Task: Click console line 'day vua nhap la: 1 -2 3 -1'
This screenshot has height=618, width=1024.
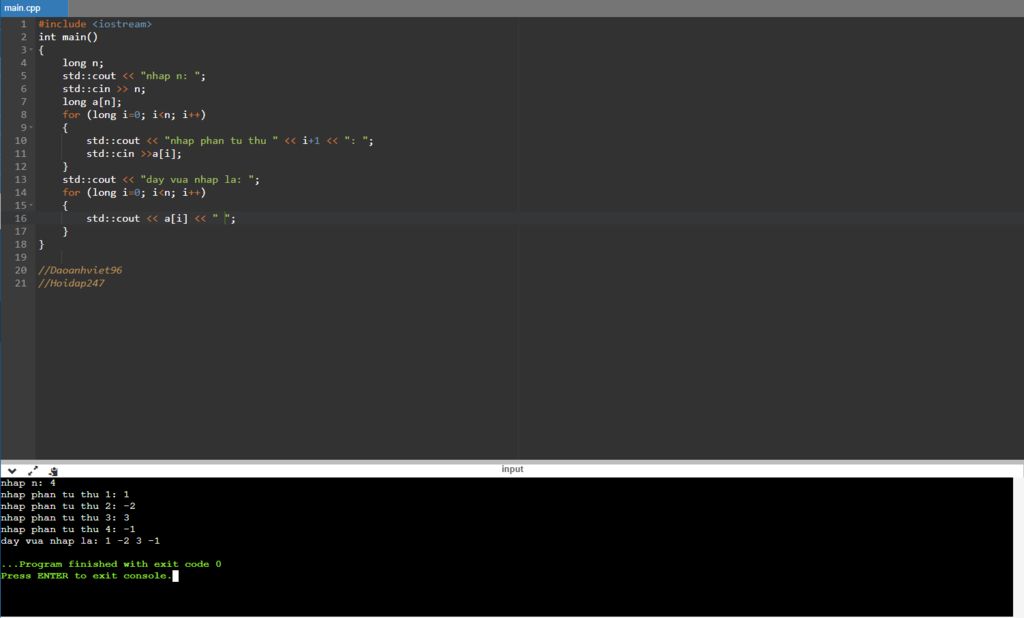Action: (x=80, y=541)
